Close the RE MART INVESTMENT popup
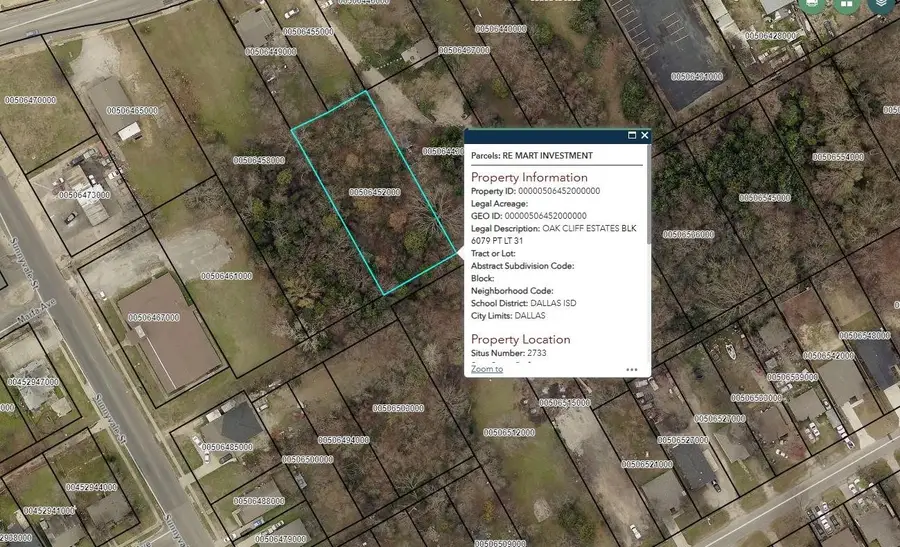Image resolution: width=900 pixels, height=547 pixels. point(645,135)
